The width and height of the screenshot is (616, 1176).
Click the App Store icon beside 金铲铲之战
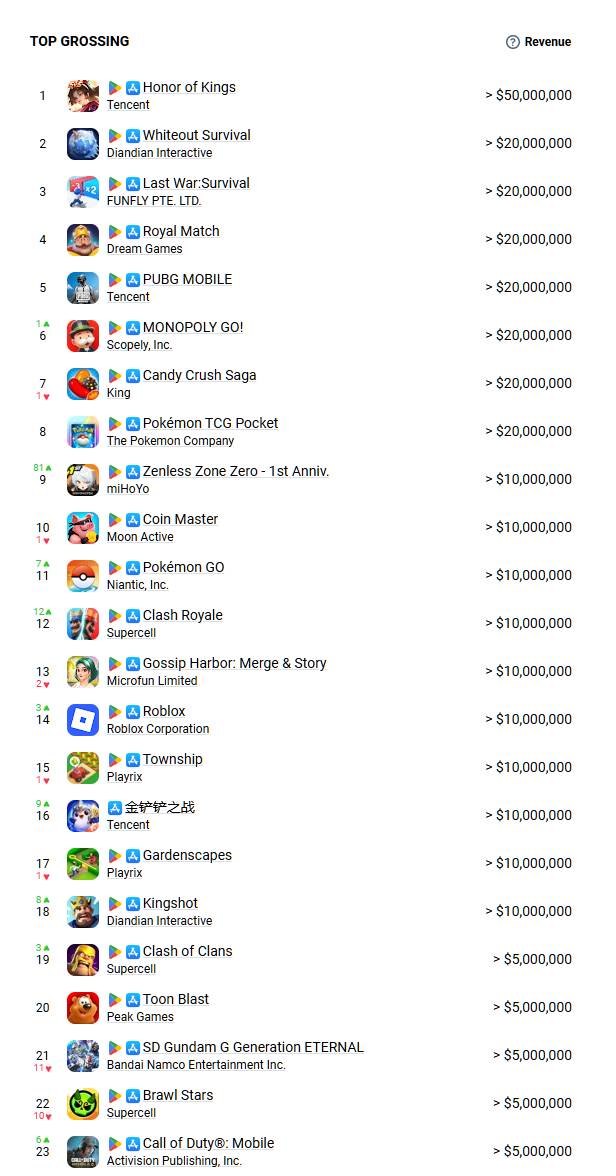click(115, 808)
